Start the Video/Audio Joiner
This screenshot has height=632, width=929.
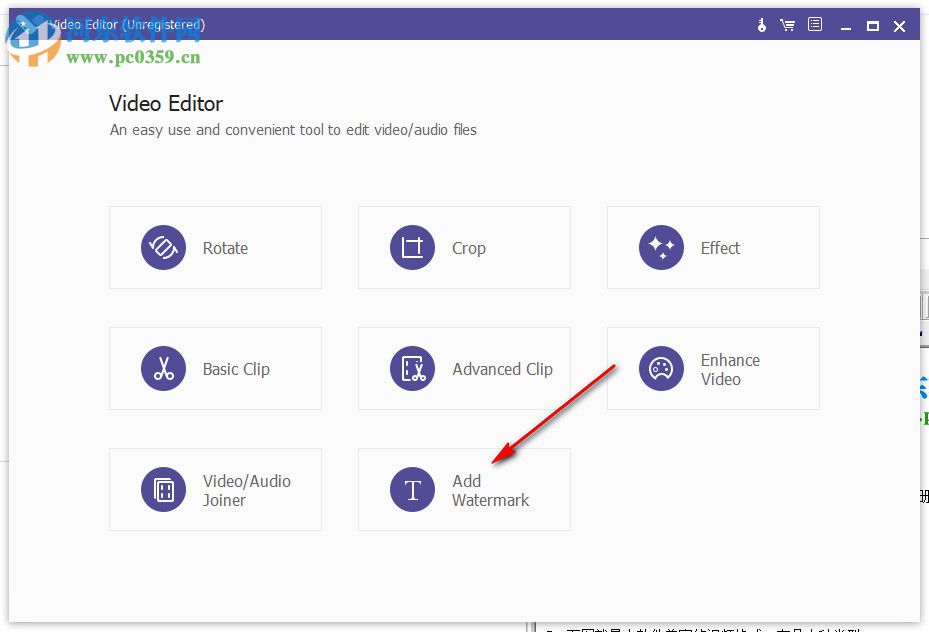click(215, 489)
